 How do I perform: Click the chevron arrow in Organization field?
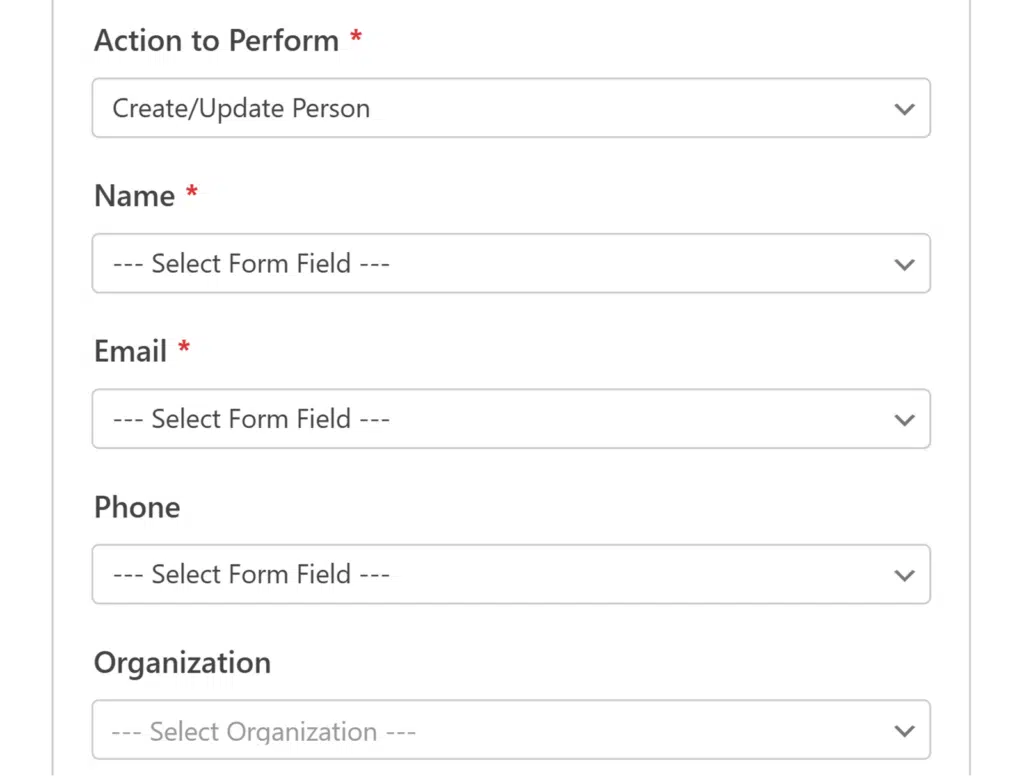(904, 731)
